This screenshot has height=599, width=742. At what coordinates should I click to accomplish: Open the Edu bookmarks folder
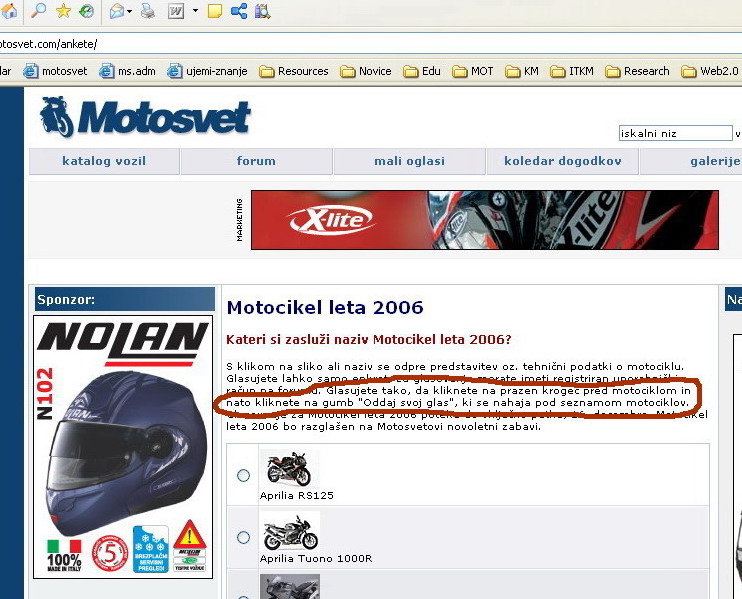(422, 71)
